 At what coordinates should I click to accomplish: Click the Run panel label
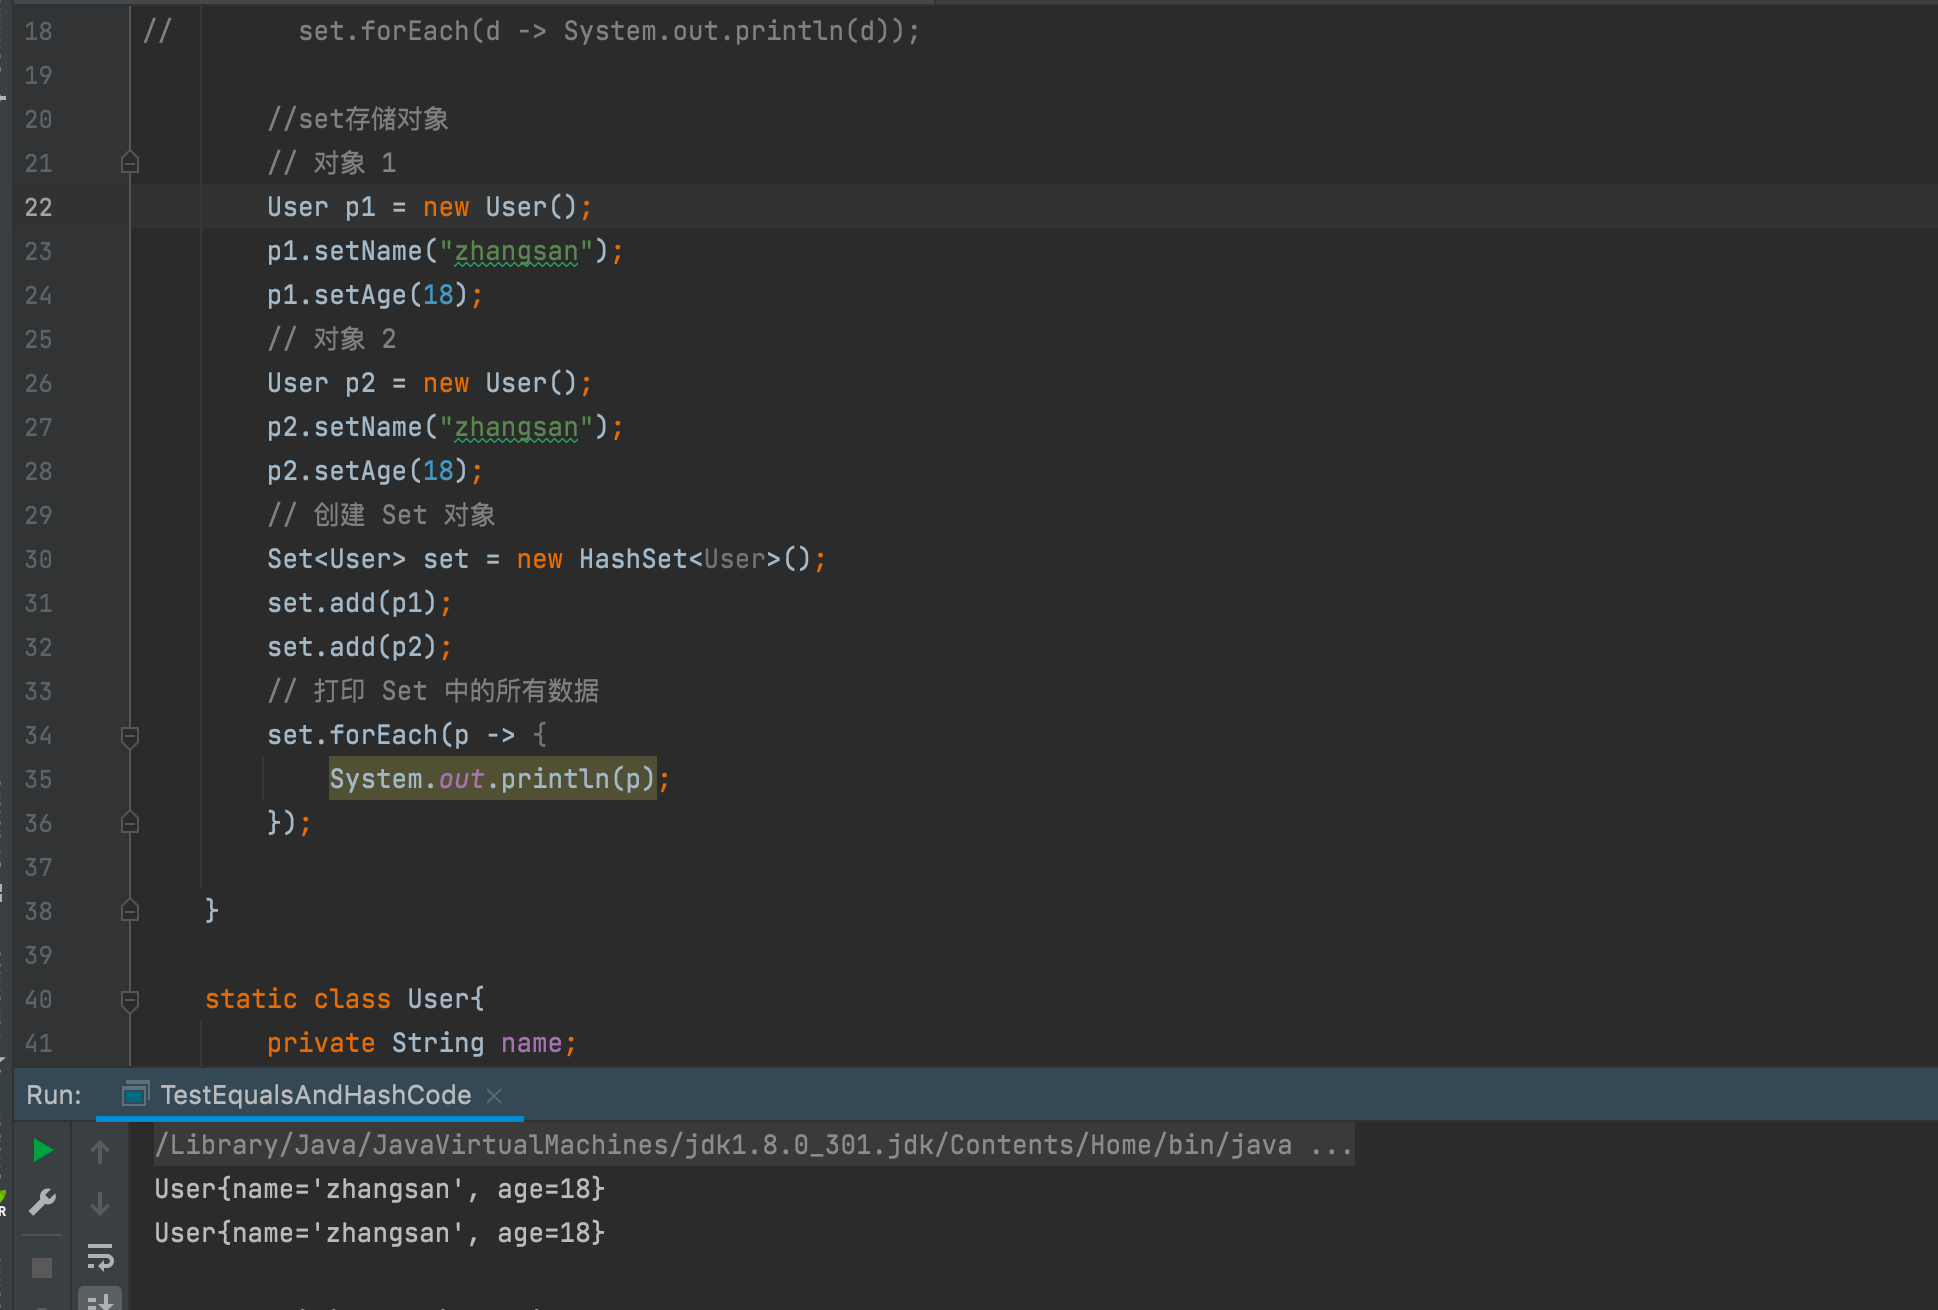pyautogui.click(x=54, y=1096)
